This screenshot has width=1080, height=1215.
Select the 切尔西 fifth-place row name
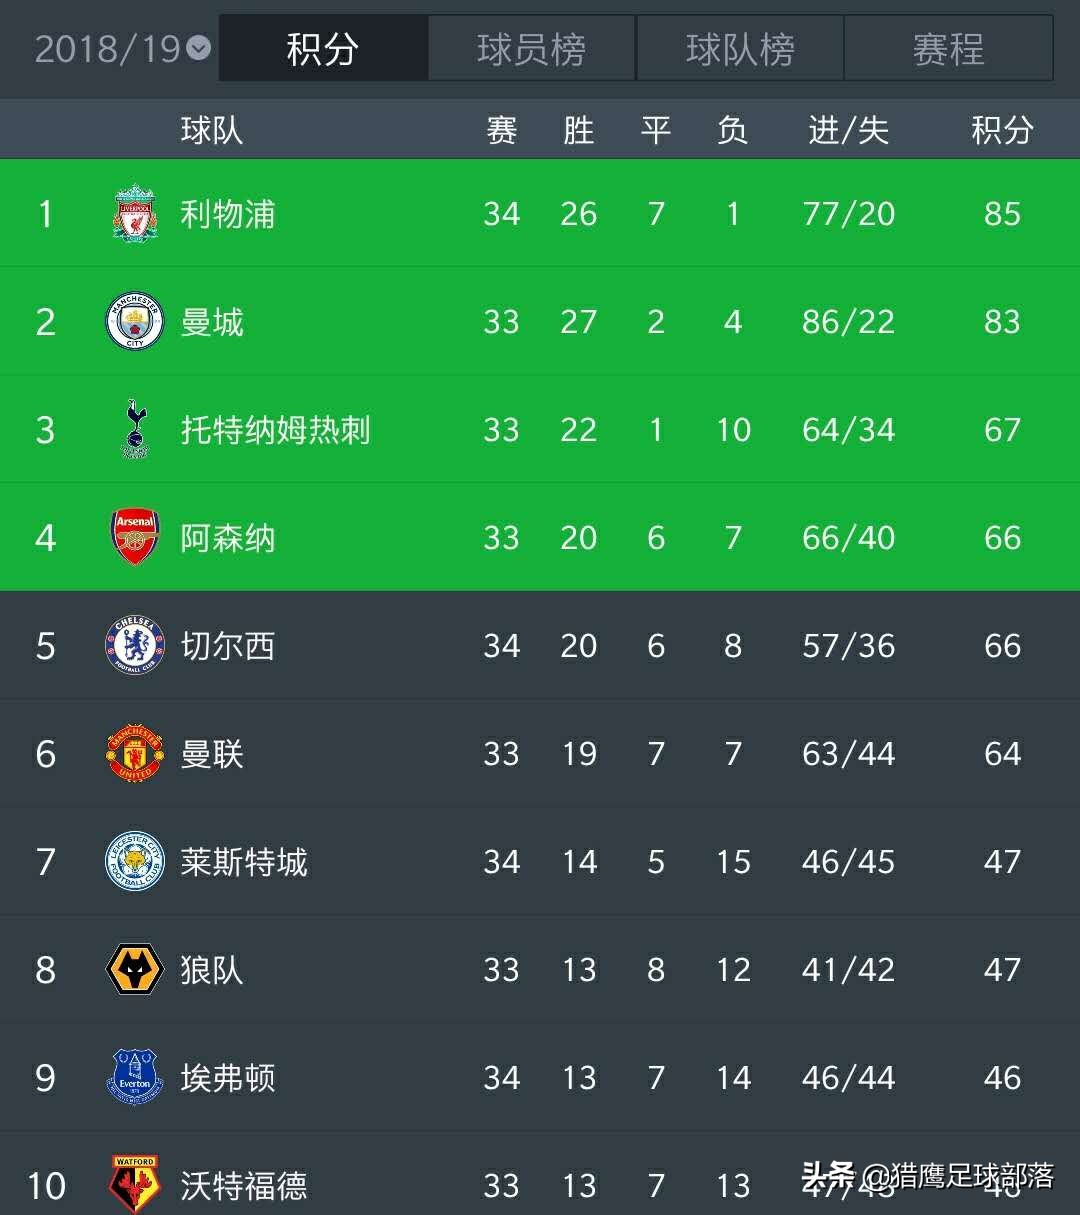[x=228, y=646]
